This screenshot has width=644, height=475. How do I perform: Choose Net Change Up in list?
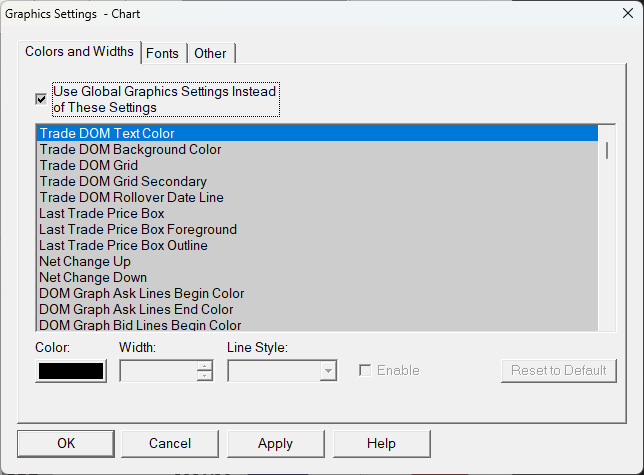coord(85,261)
